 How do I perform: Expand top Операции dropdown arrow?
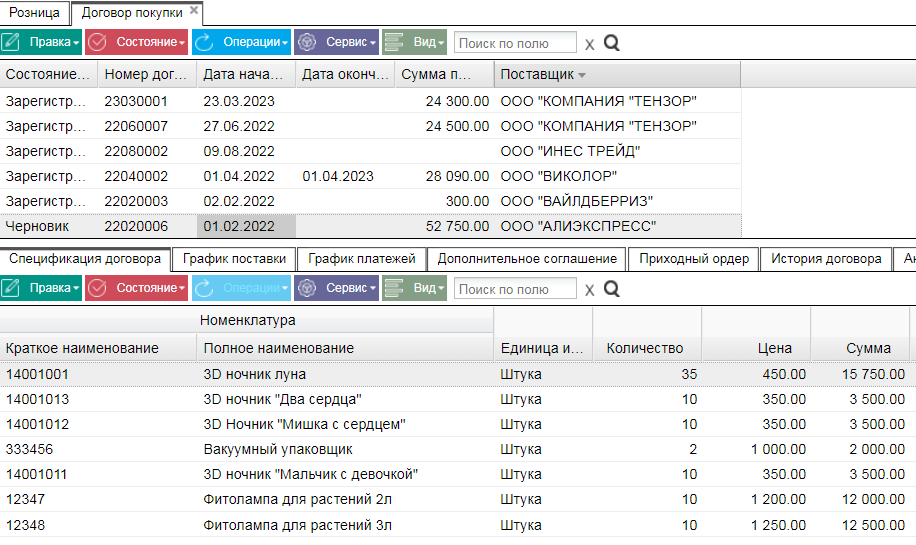tap(285, 43)
